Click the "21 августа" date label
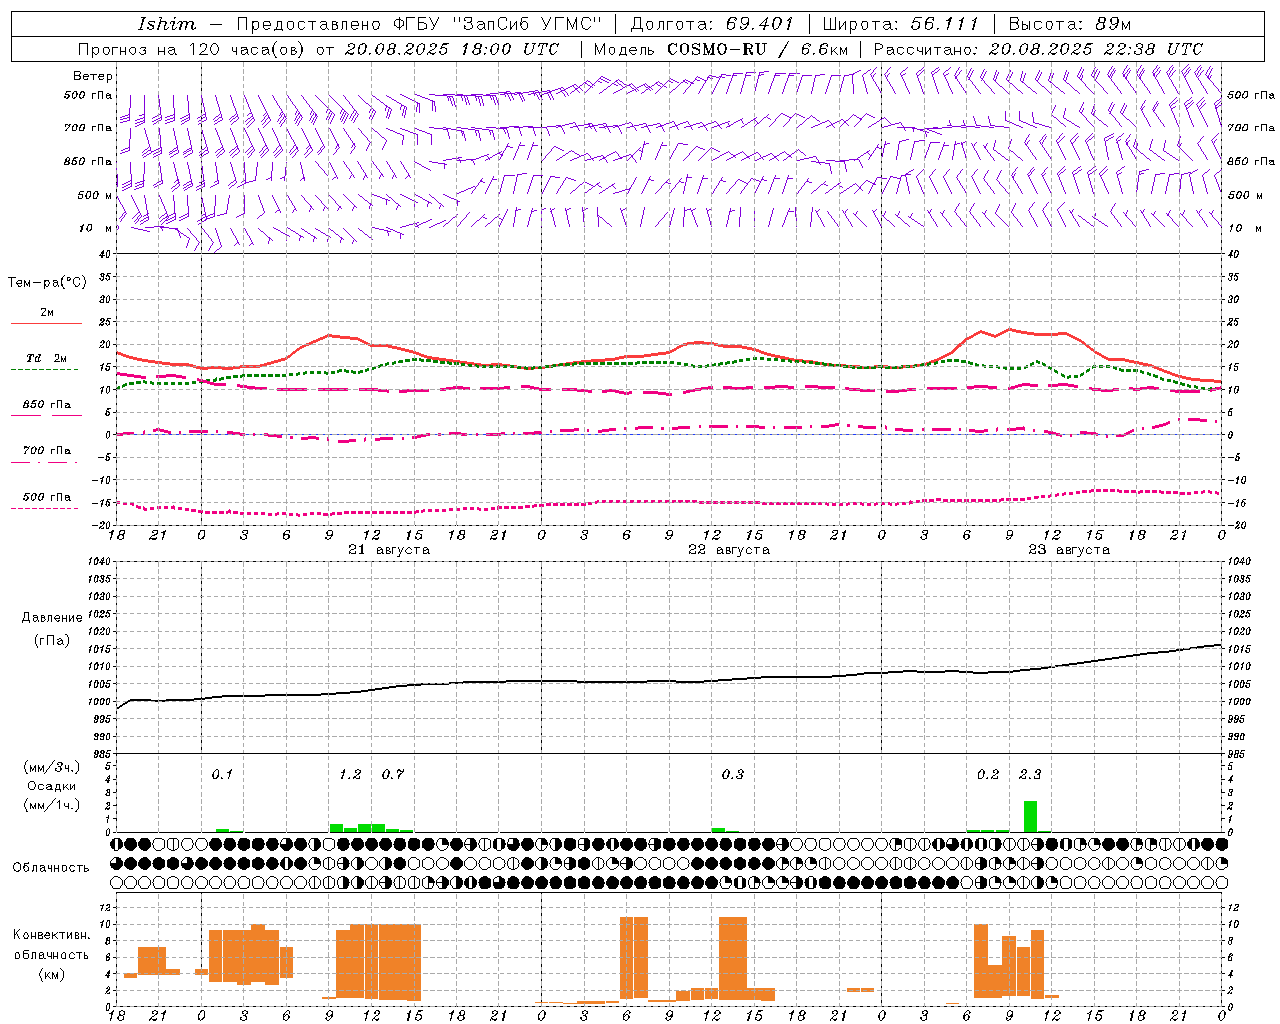The width and height of the screenshot is (1280, 1024). point(389,550)
